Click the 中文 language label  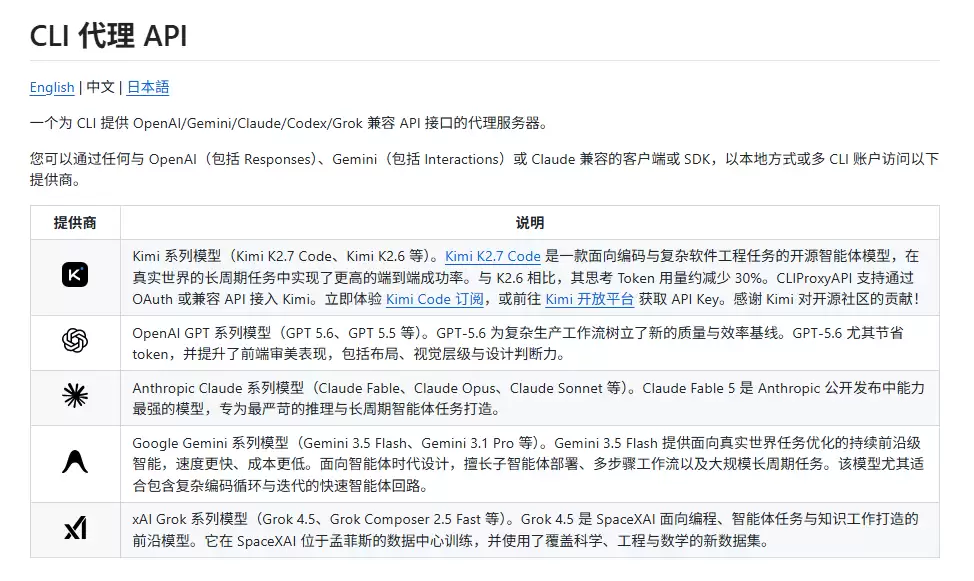(x=100, y=88)
